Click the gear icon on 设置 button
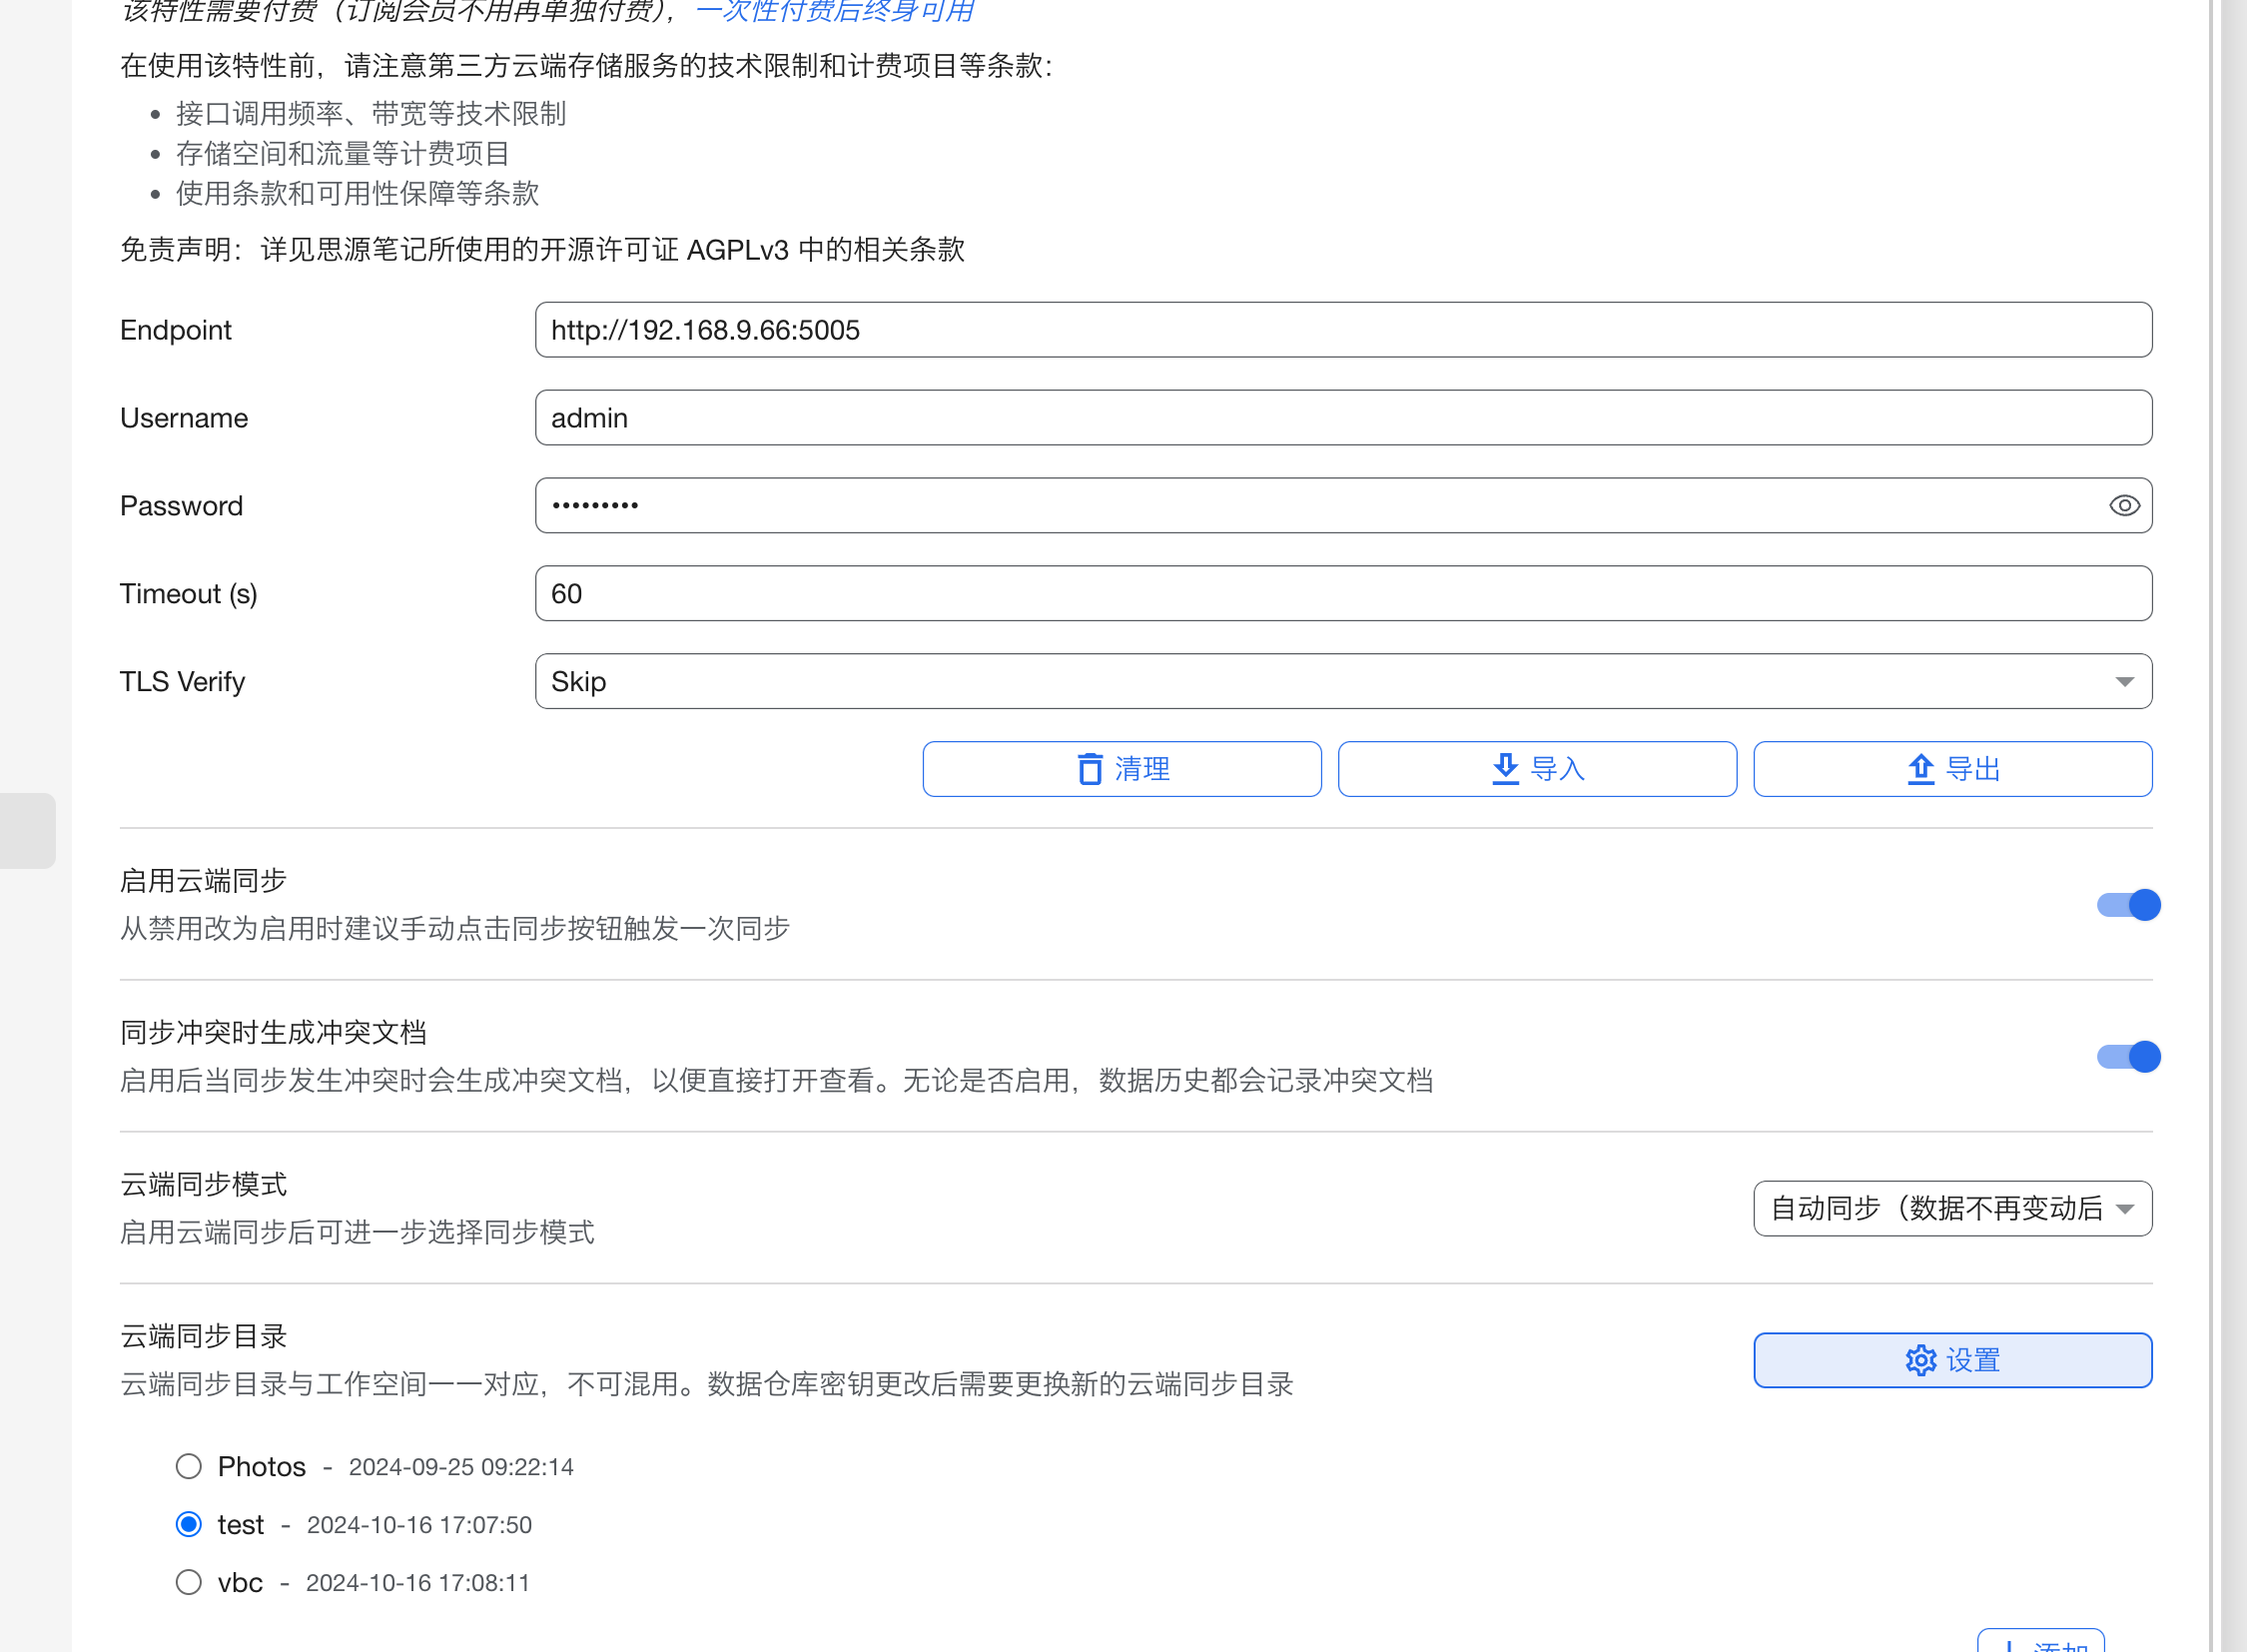 (x=1920, y=1360)
